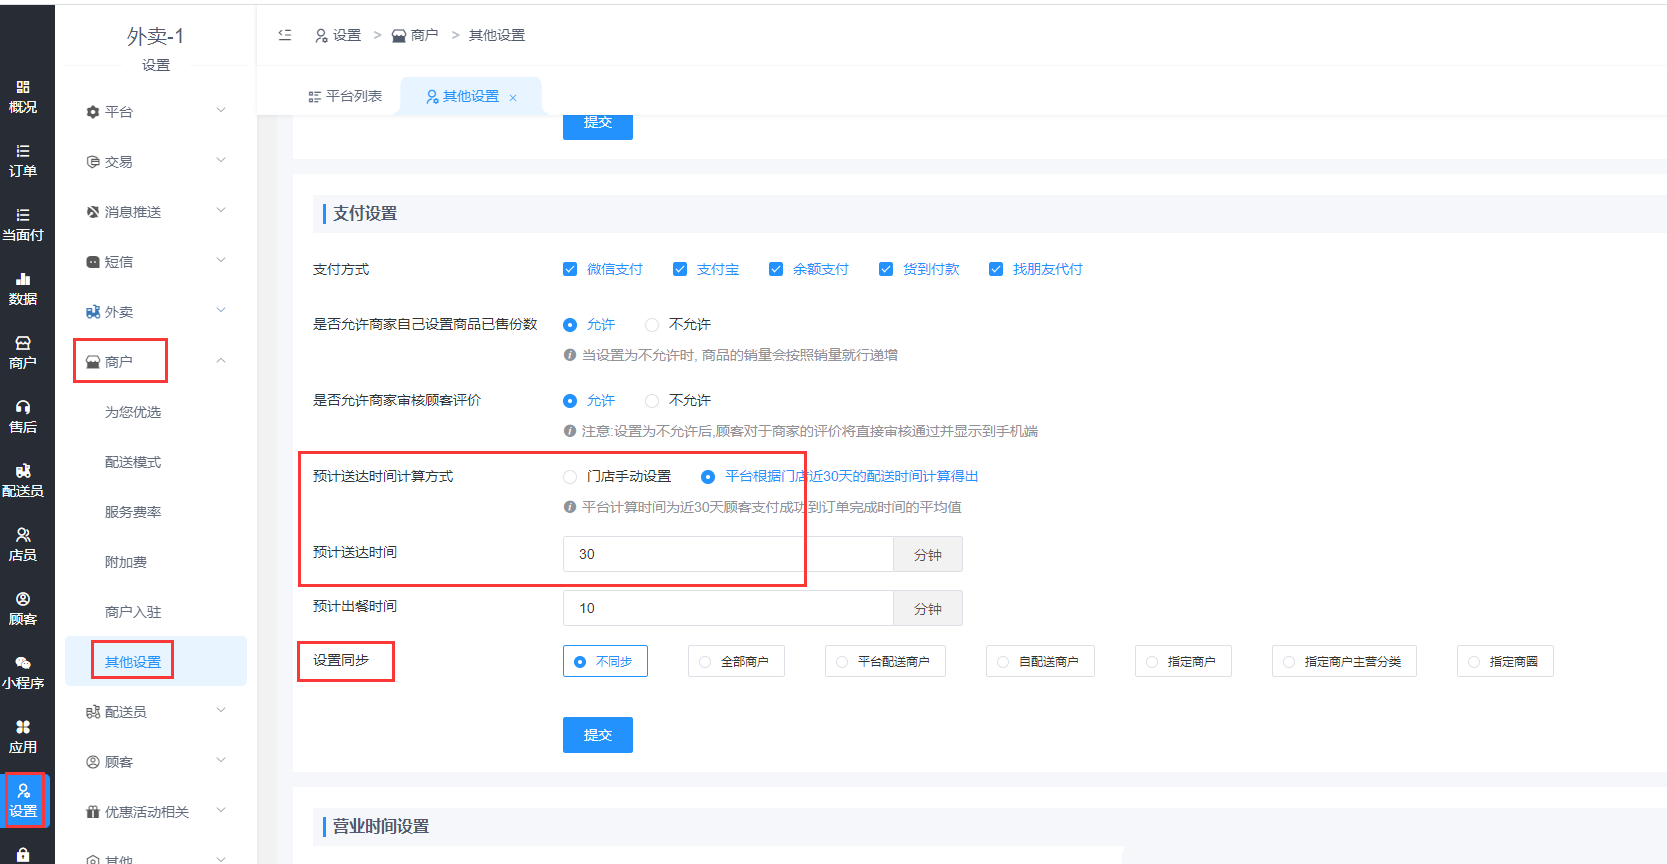Viewport: 1667px width, 864px height.
Task: Click the 预计送达时间 input field
Action: 728,554
